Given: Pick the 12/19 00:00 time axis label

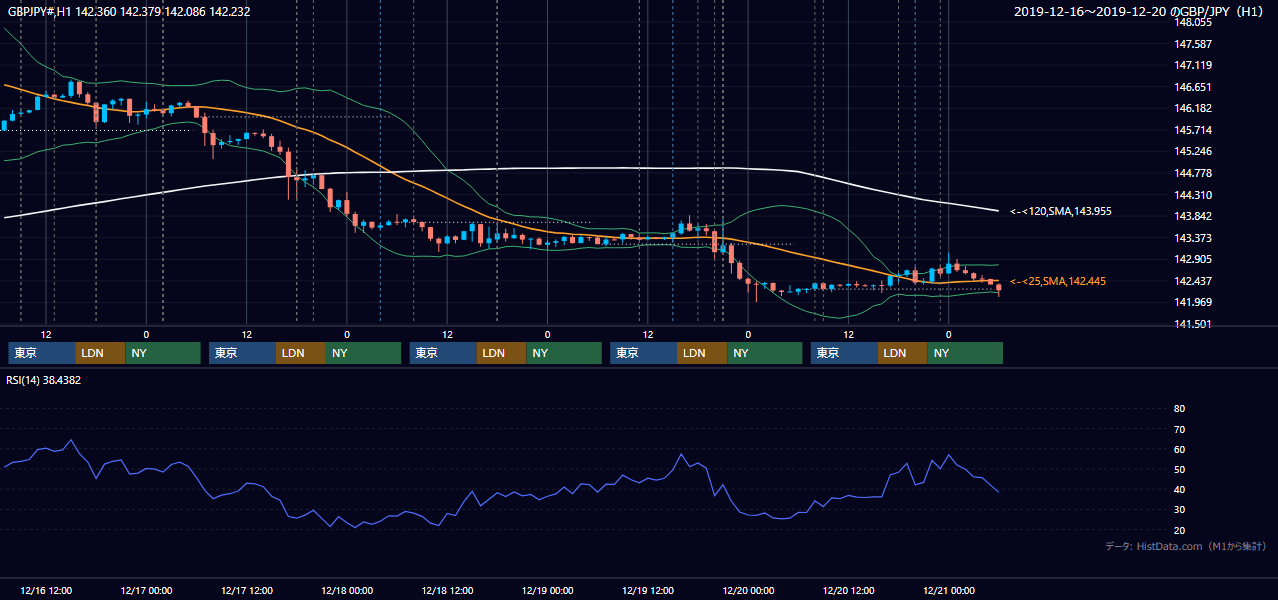Looking at the screenshot, I should [547, 590].
